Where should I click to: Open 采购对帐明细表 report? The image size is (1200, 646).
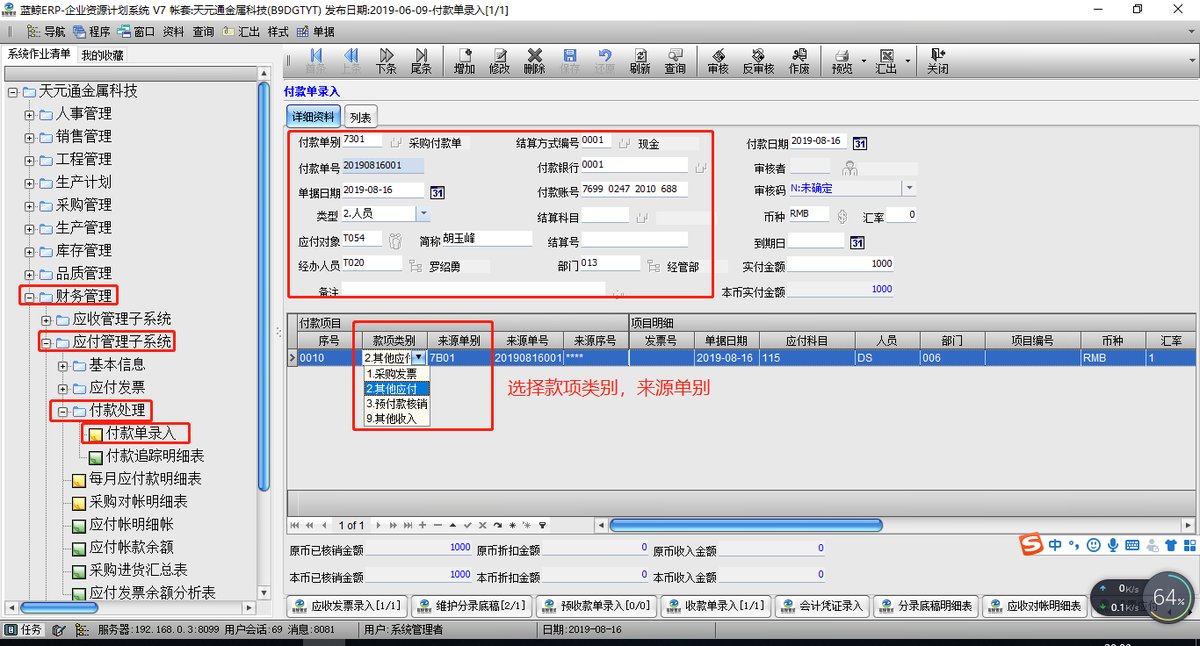coord(129,502)
